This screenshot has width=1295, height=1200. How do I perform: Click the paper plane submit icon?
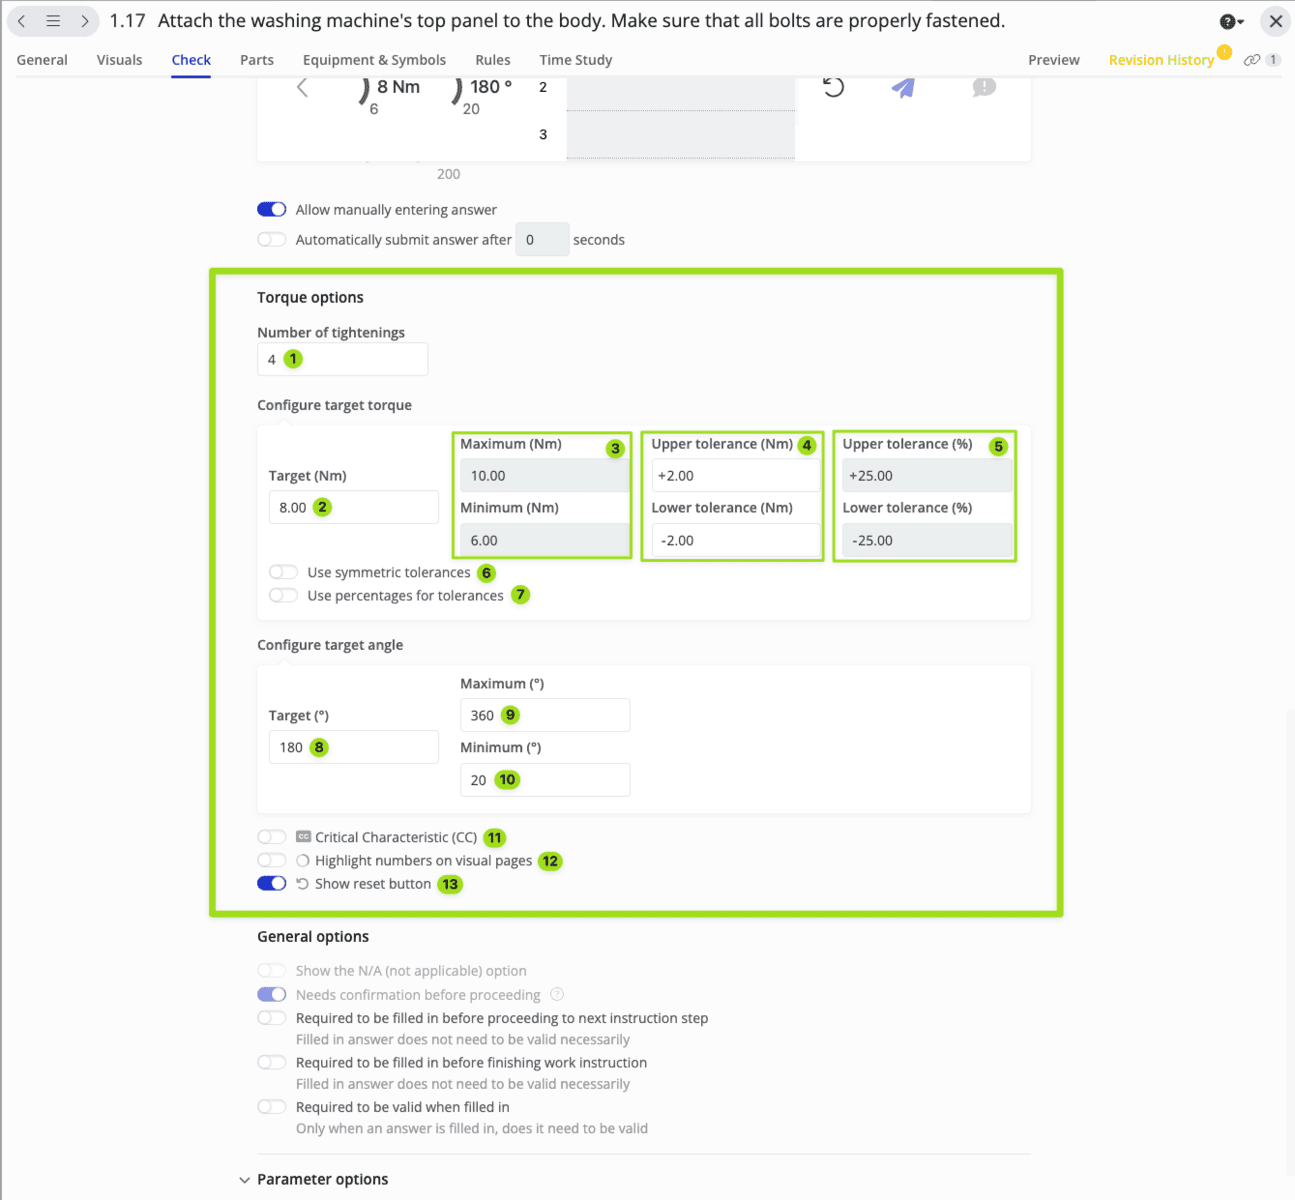coord(903,88)
